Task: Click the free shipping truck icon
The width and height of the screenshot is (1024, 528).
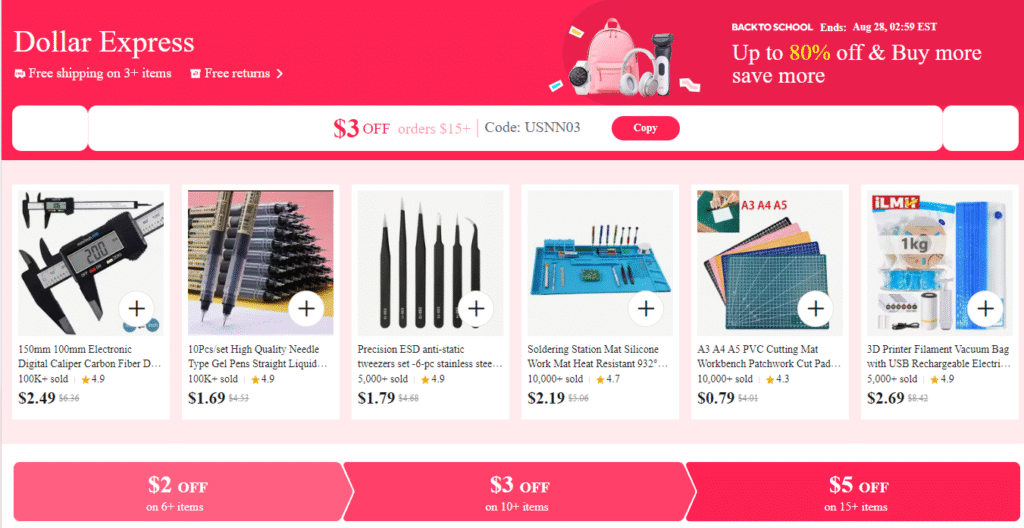Action: (20, 74)
